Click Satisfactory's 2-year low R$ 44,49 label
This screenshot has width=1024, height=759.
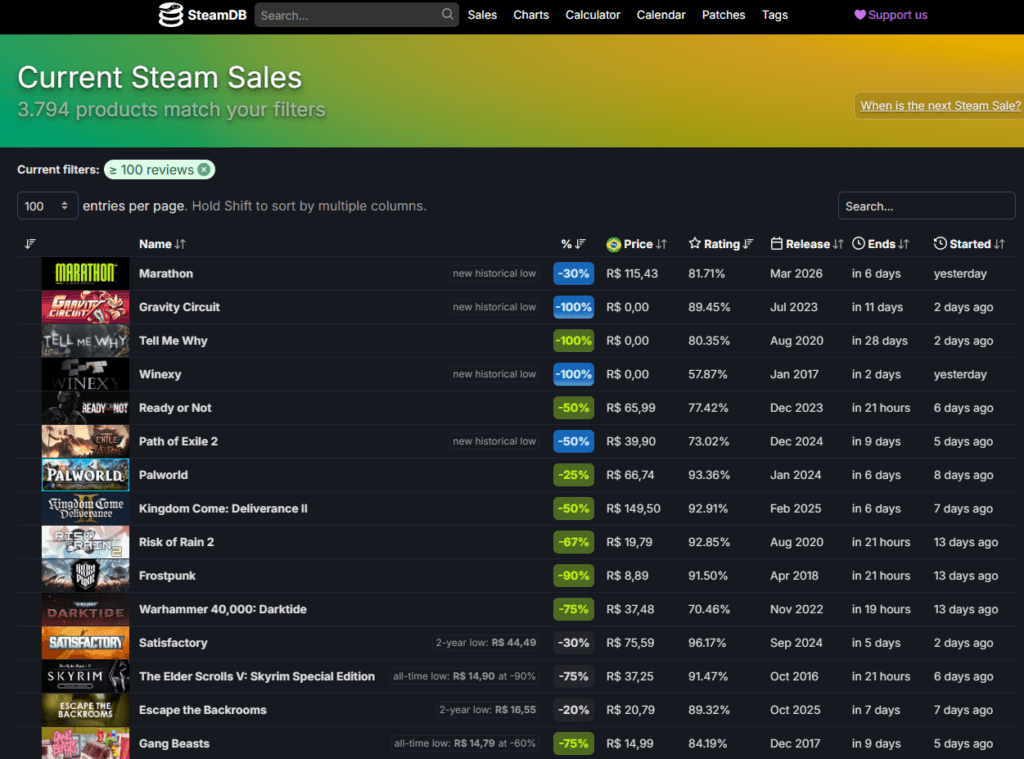tap(486, 643)
